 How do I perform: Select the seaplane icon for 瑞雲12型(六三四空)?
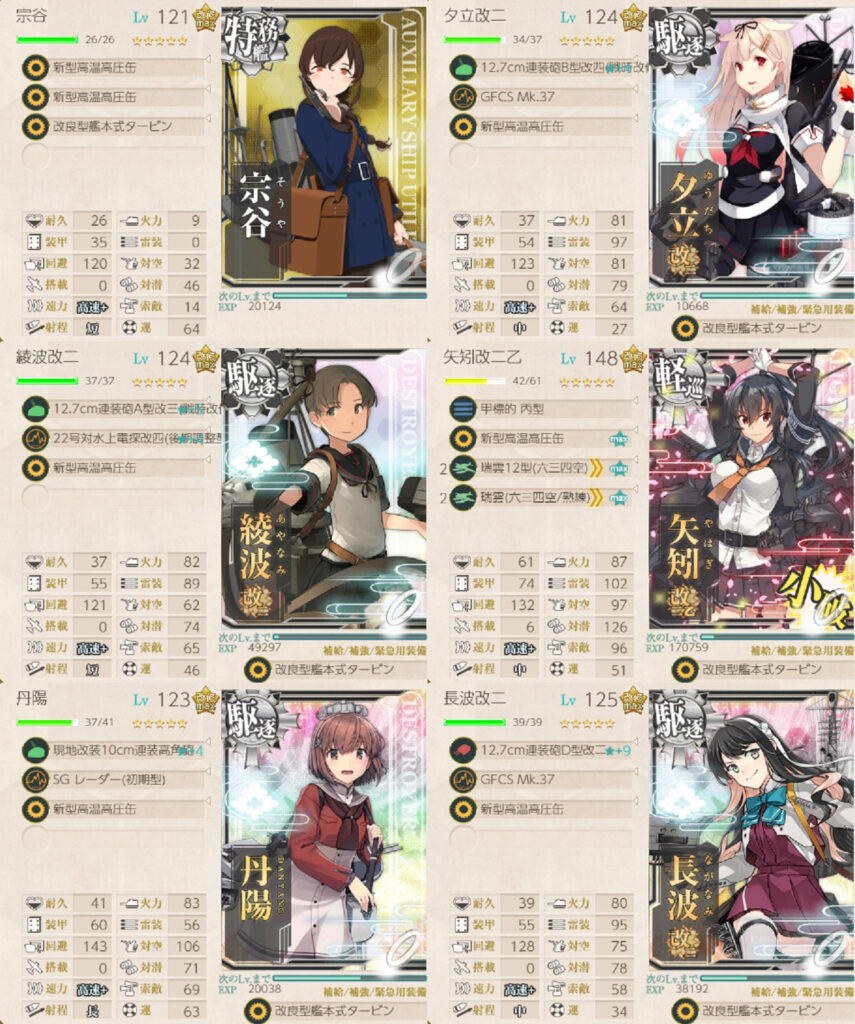point(462,468)
